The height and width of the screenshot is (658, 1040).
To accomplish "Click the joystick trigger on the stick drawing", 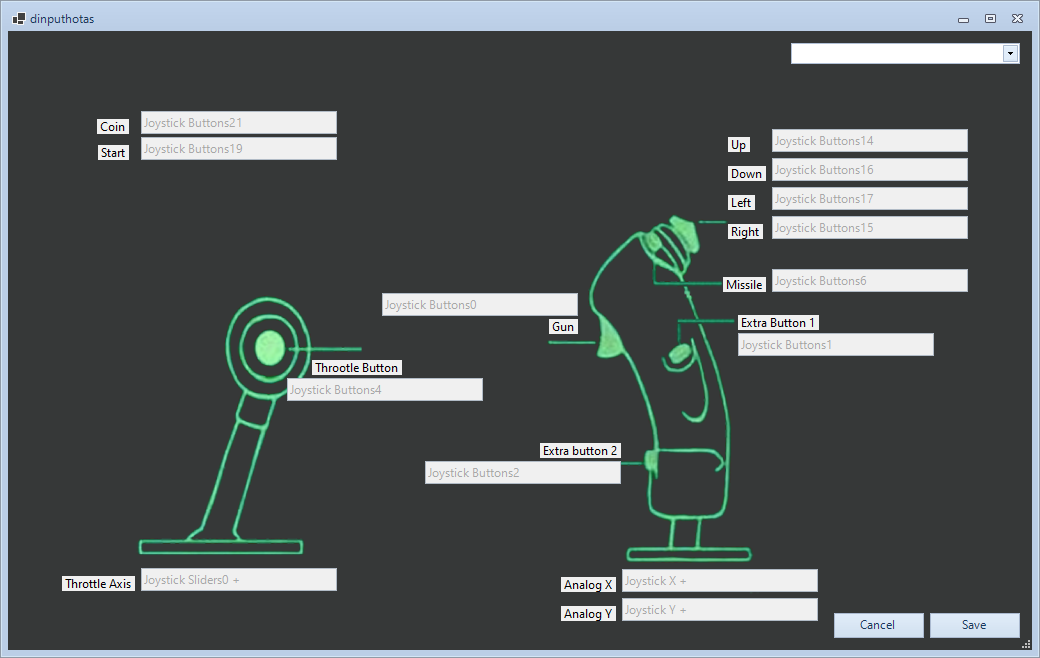I will click(x=609, y=338).
